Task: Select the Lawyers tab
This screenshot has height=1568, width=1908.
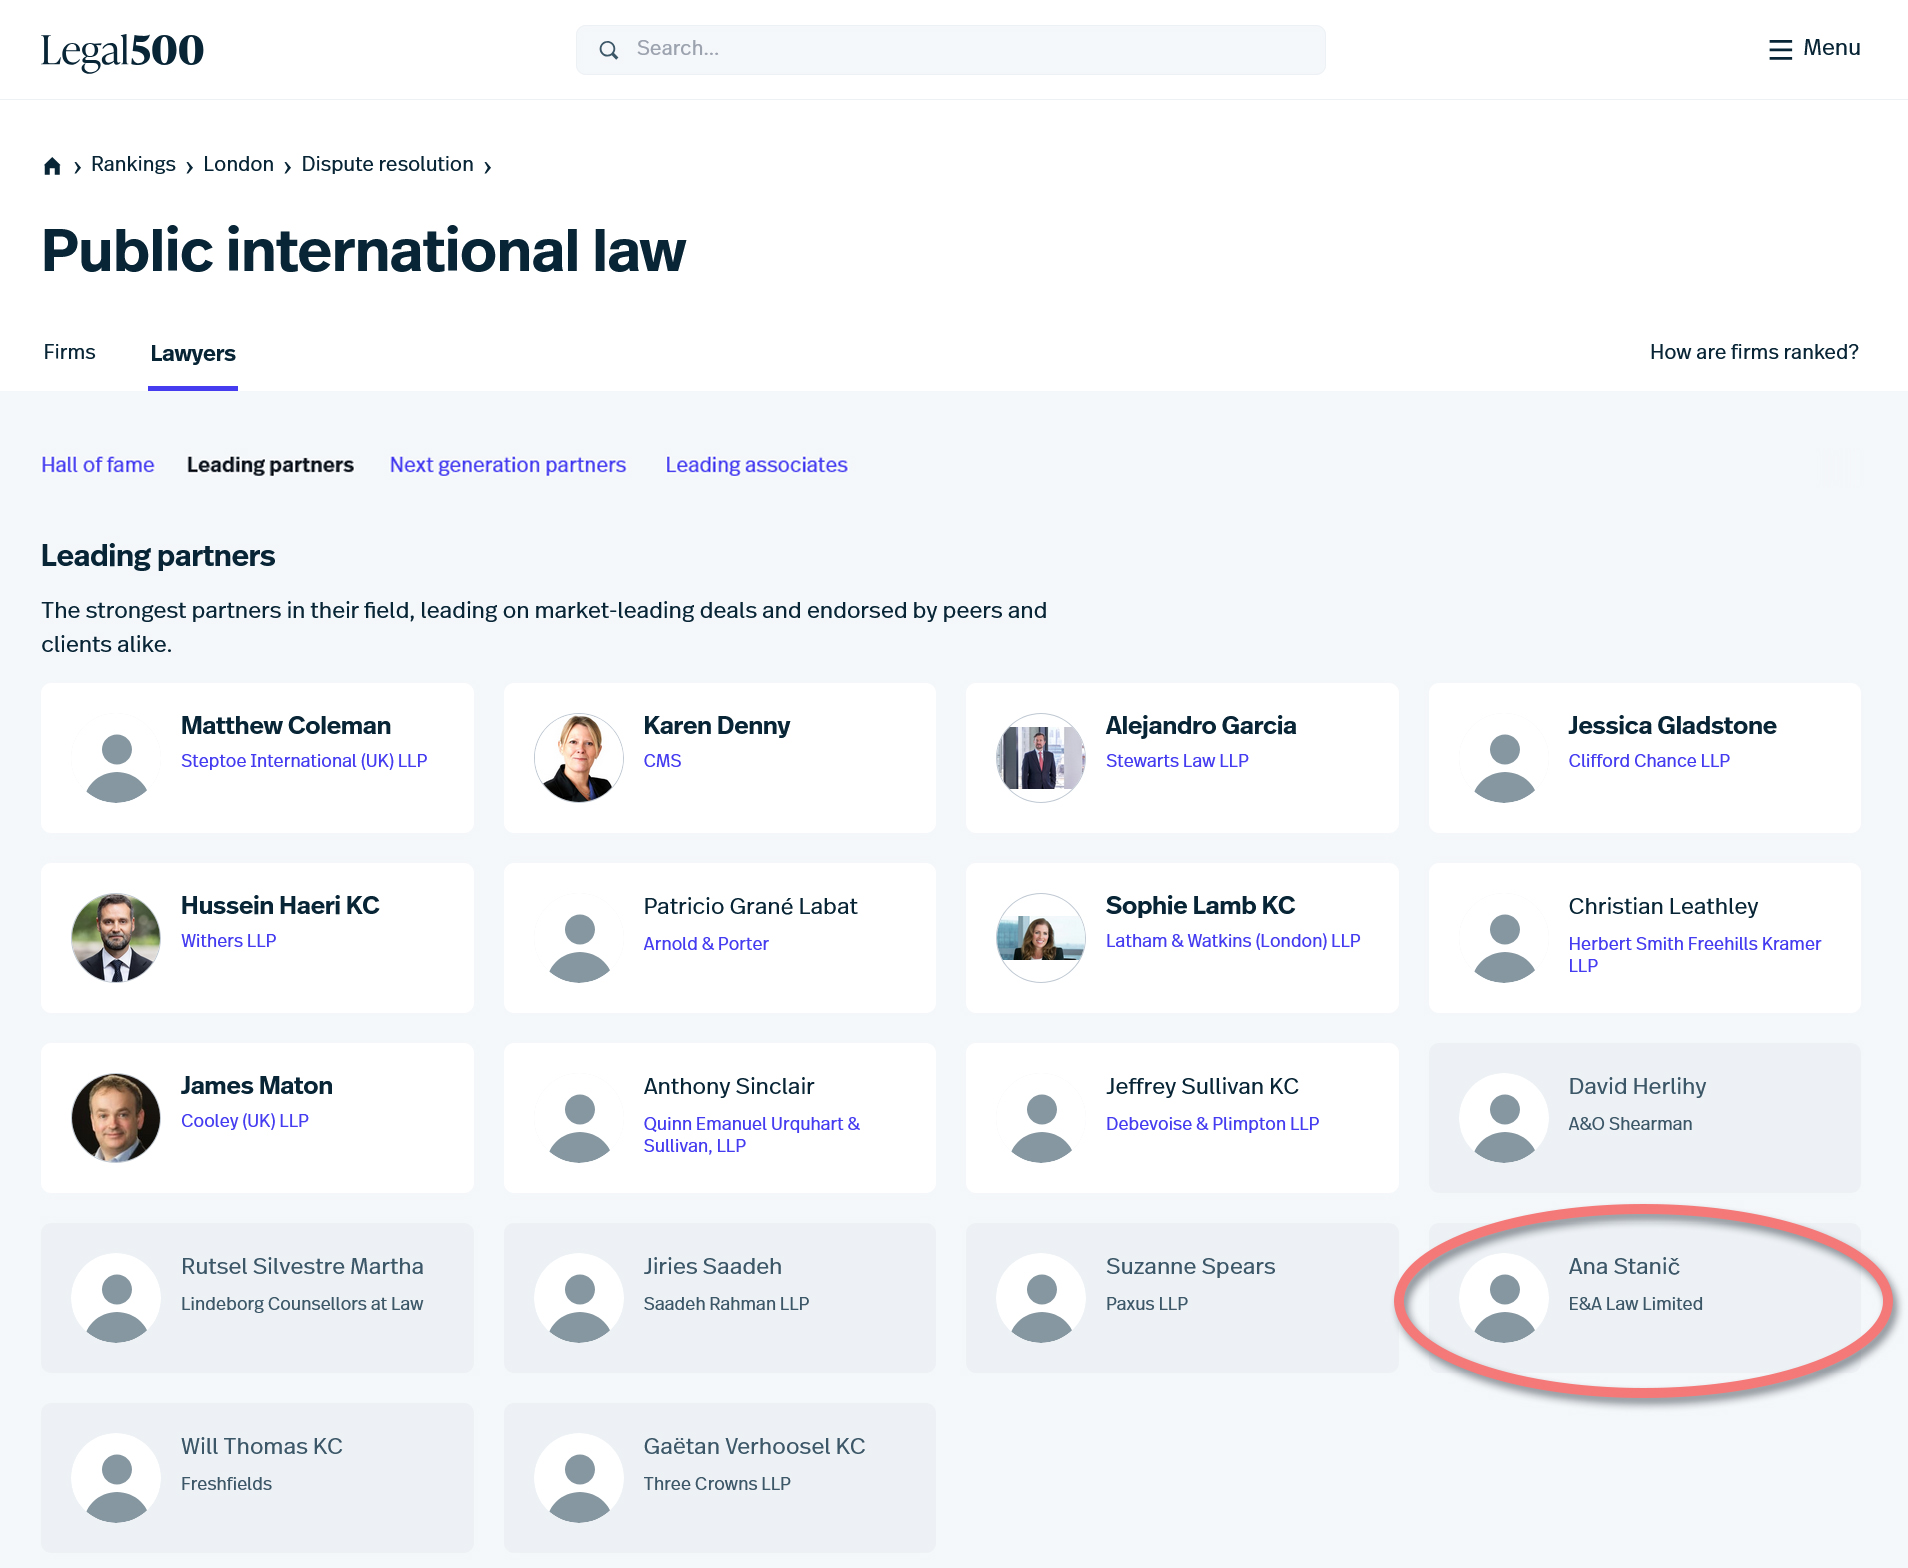Action: coord(193,353)
